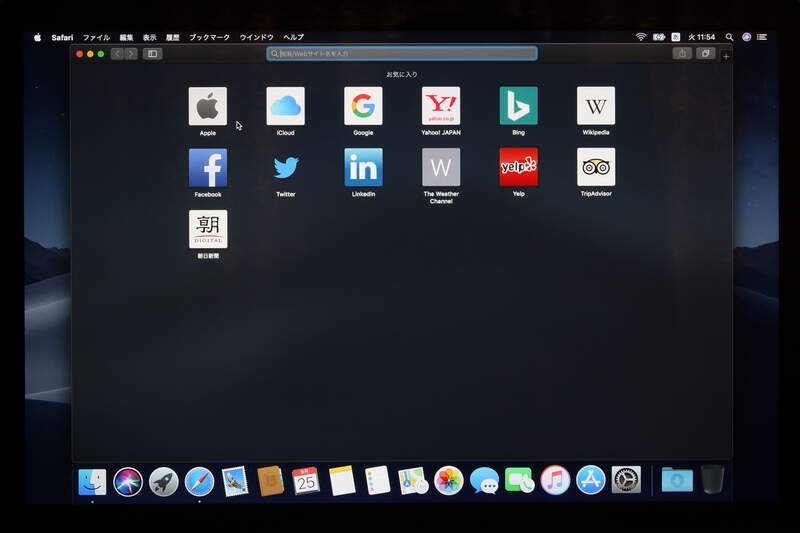Open Launchpad from the Dock

[163, 481]
